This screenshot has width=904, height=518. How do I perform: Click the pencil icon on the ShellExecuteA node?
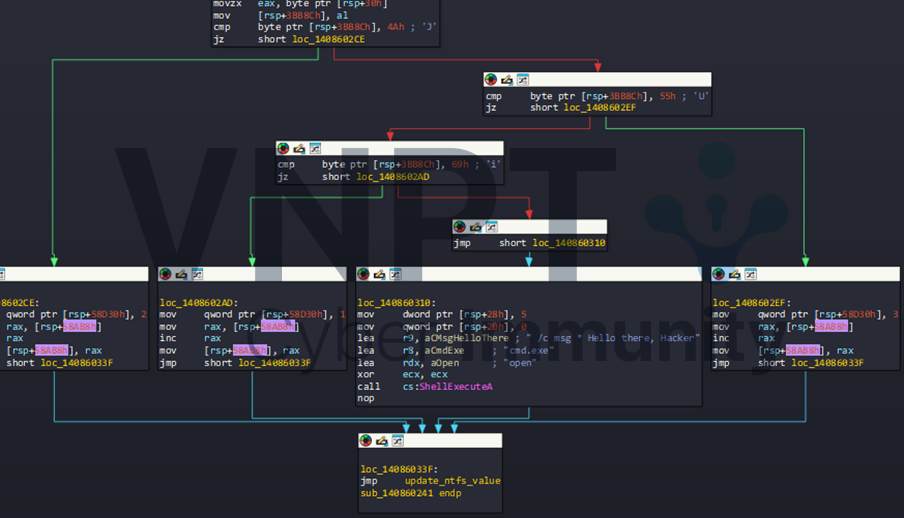tap(379, 273)
